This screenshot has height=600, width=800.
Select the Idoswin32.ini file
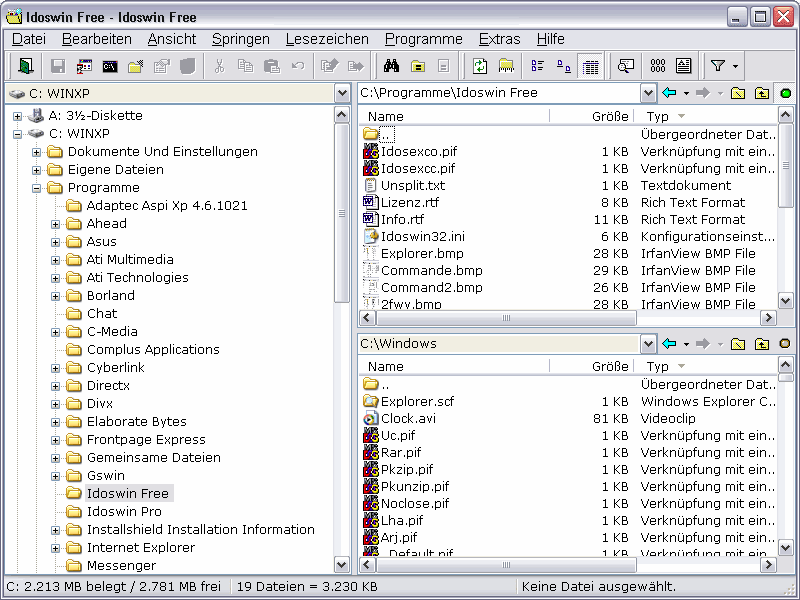tap(422, 237)
